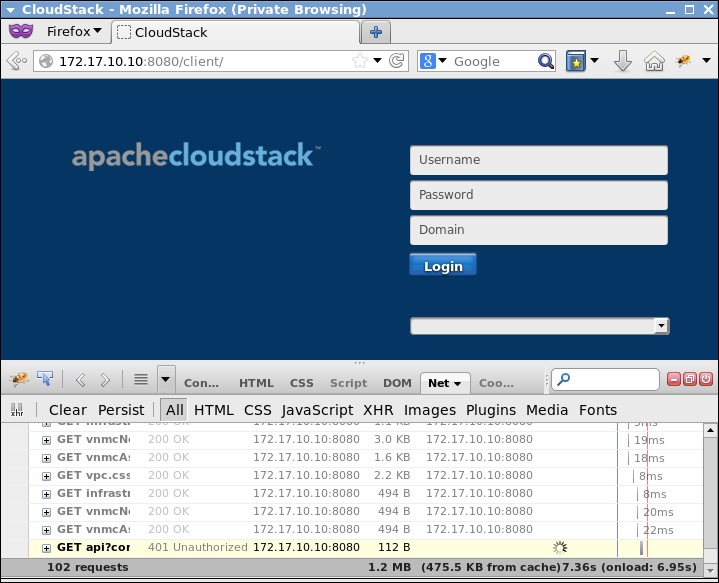Bookmark this page with the star icon
719x583 pixels.
[x=360, y=61]
